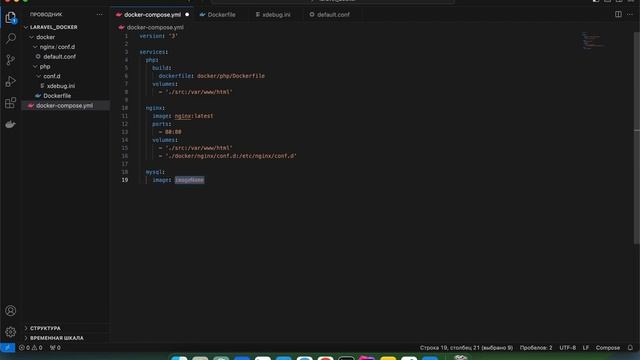This screenshot has width=640, height=360.
Task: Change file encoding UTF-8
Action: 567,348
